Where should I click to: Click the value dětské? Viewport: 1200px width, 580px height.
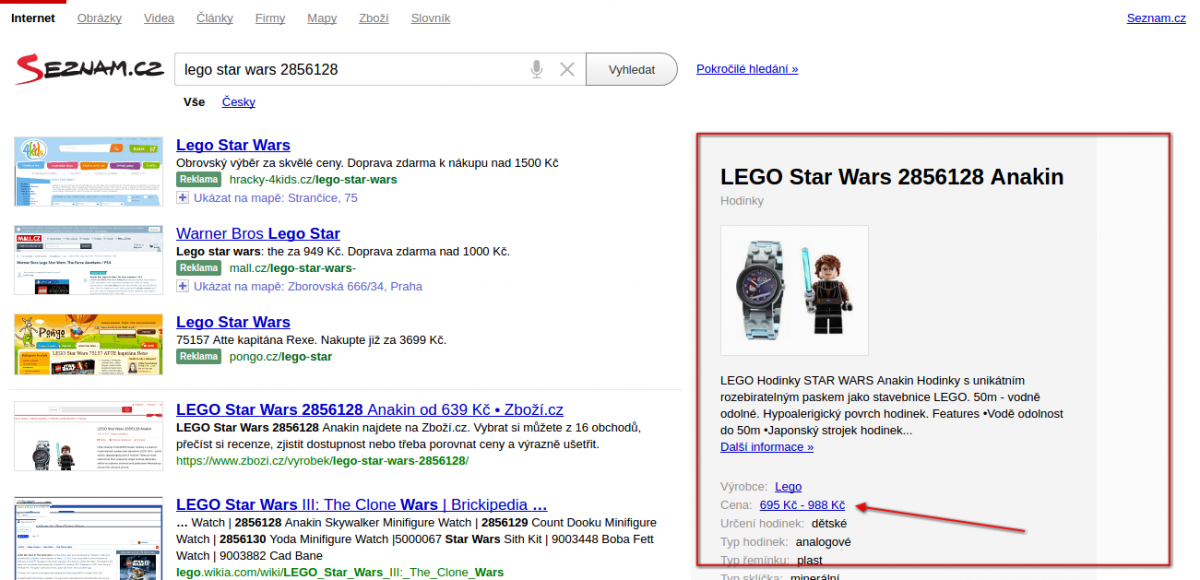point(829,523)
